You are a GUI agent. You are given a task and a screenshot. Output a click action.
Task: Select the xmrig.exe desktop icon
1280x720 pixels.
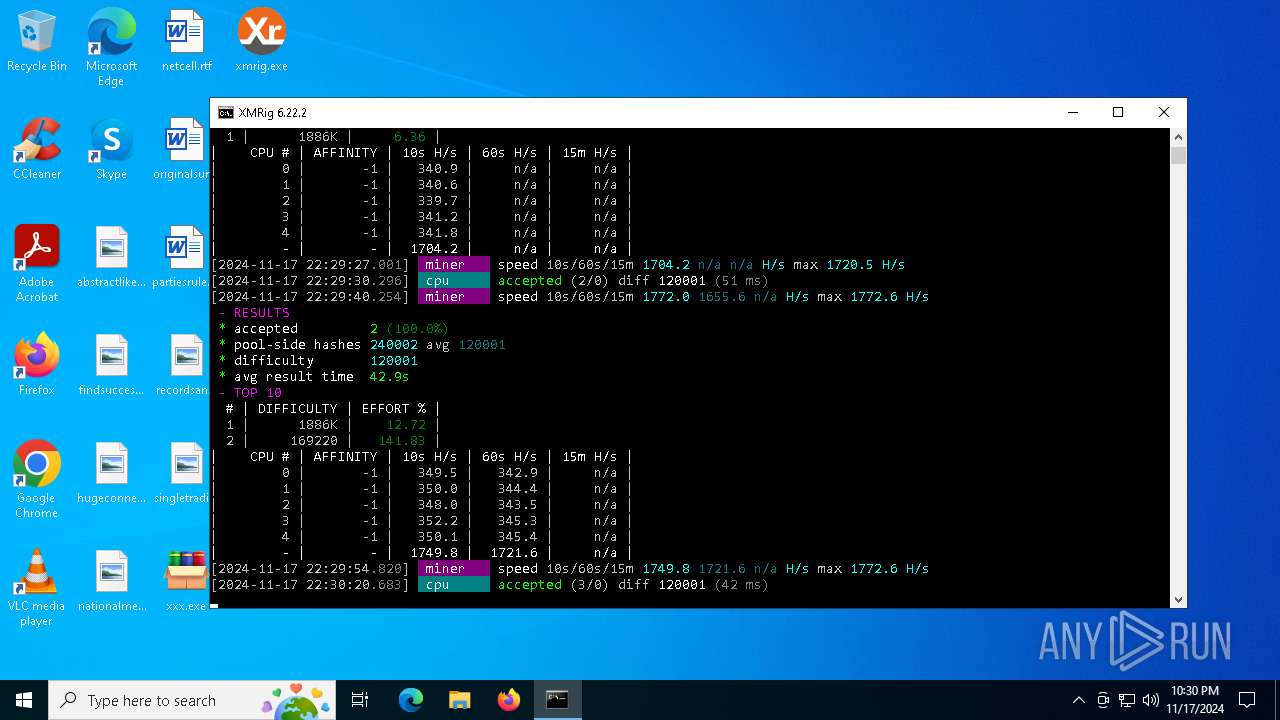[x=261, y=42]
